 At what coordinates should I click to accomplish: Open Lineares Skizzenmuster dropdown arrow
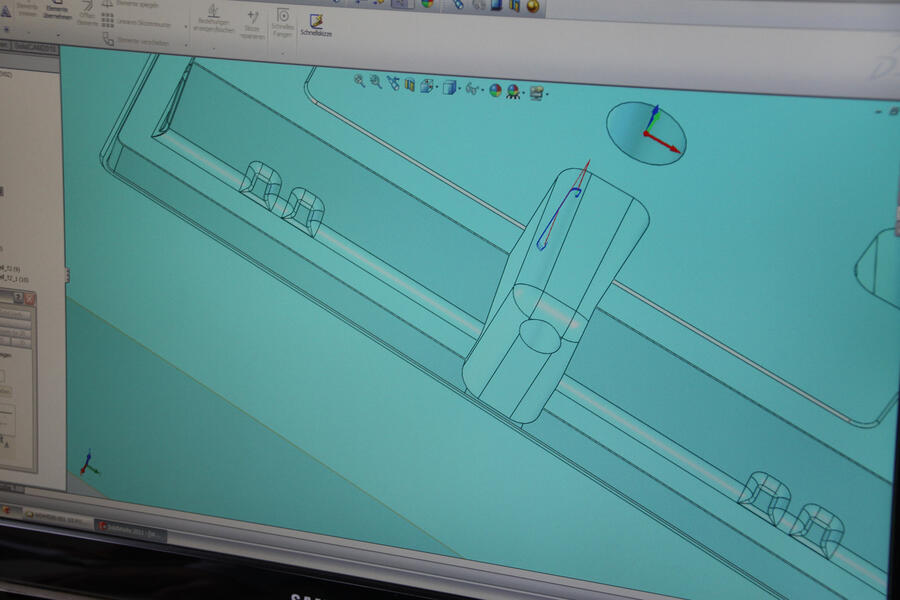[185, 27]
